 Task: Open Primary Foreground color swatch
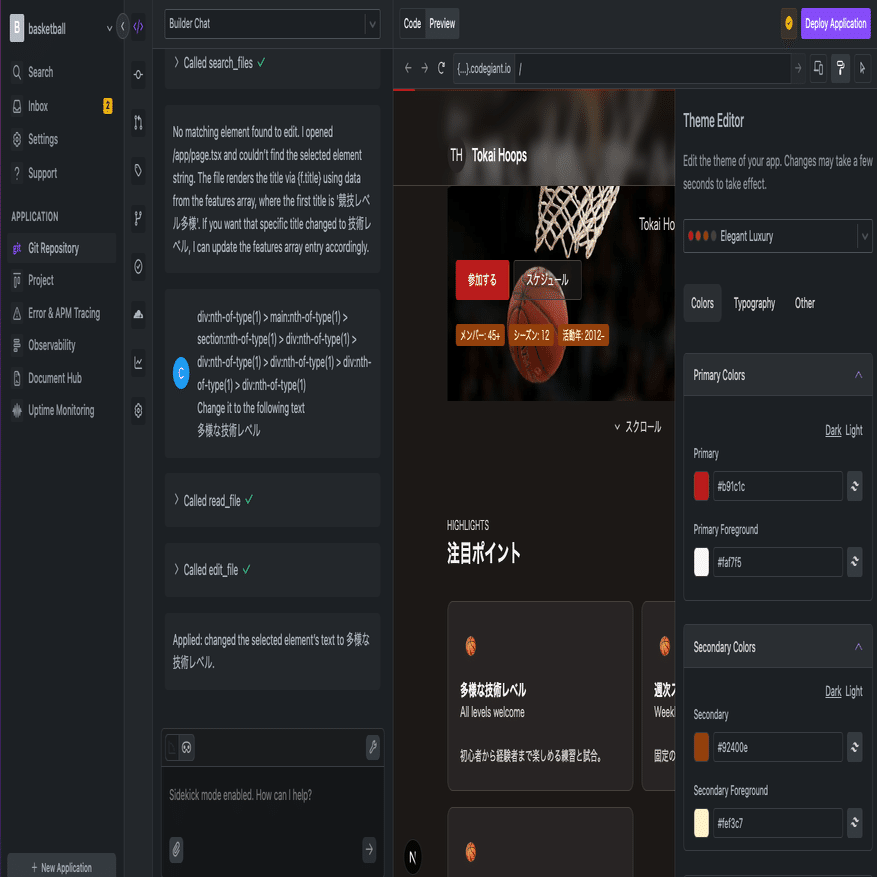point(701,562)
